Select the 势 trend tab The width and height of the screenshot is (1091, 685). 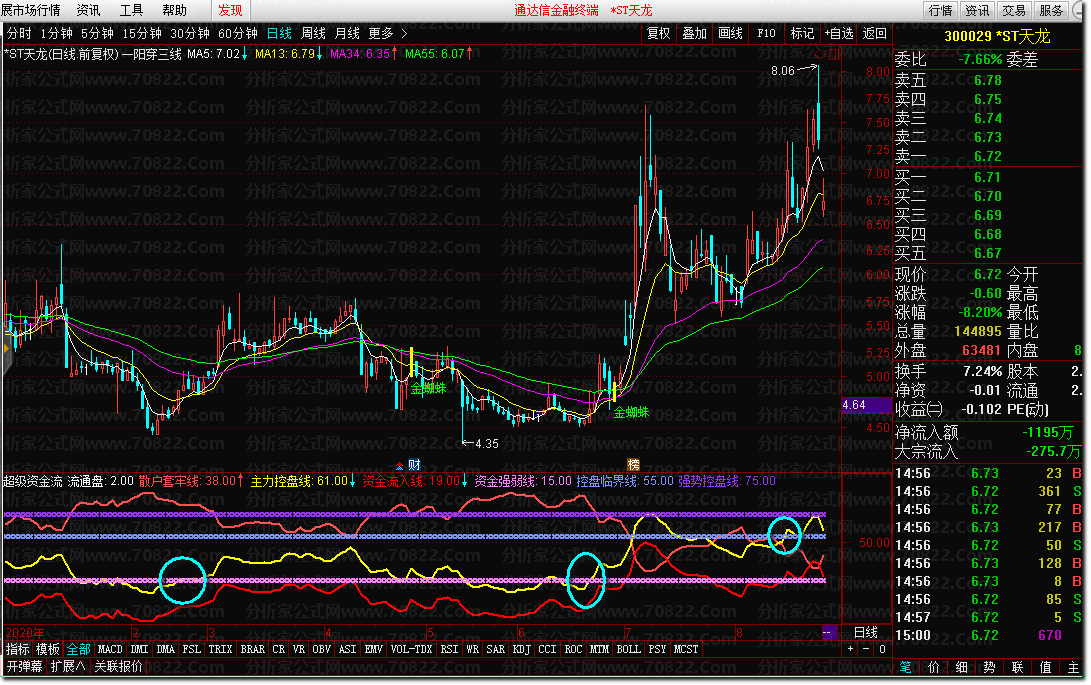coord(989,667)
